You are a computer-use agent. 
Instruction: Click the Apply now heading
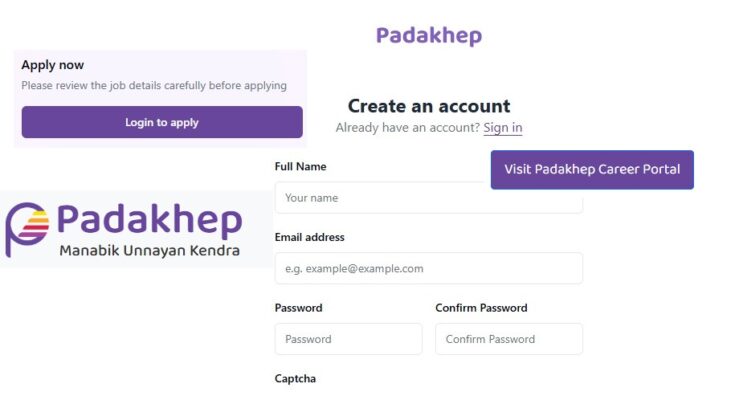pyautogui.click(x=52, y=65)
